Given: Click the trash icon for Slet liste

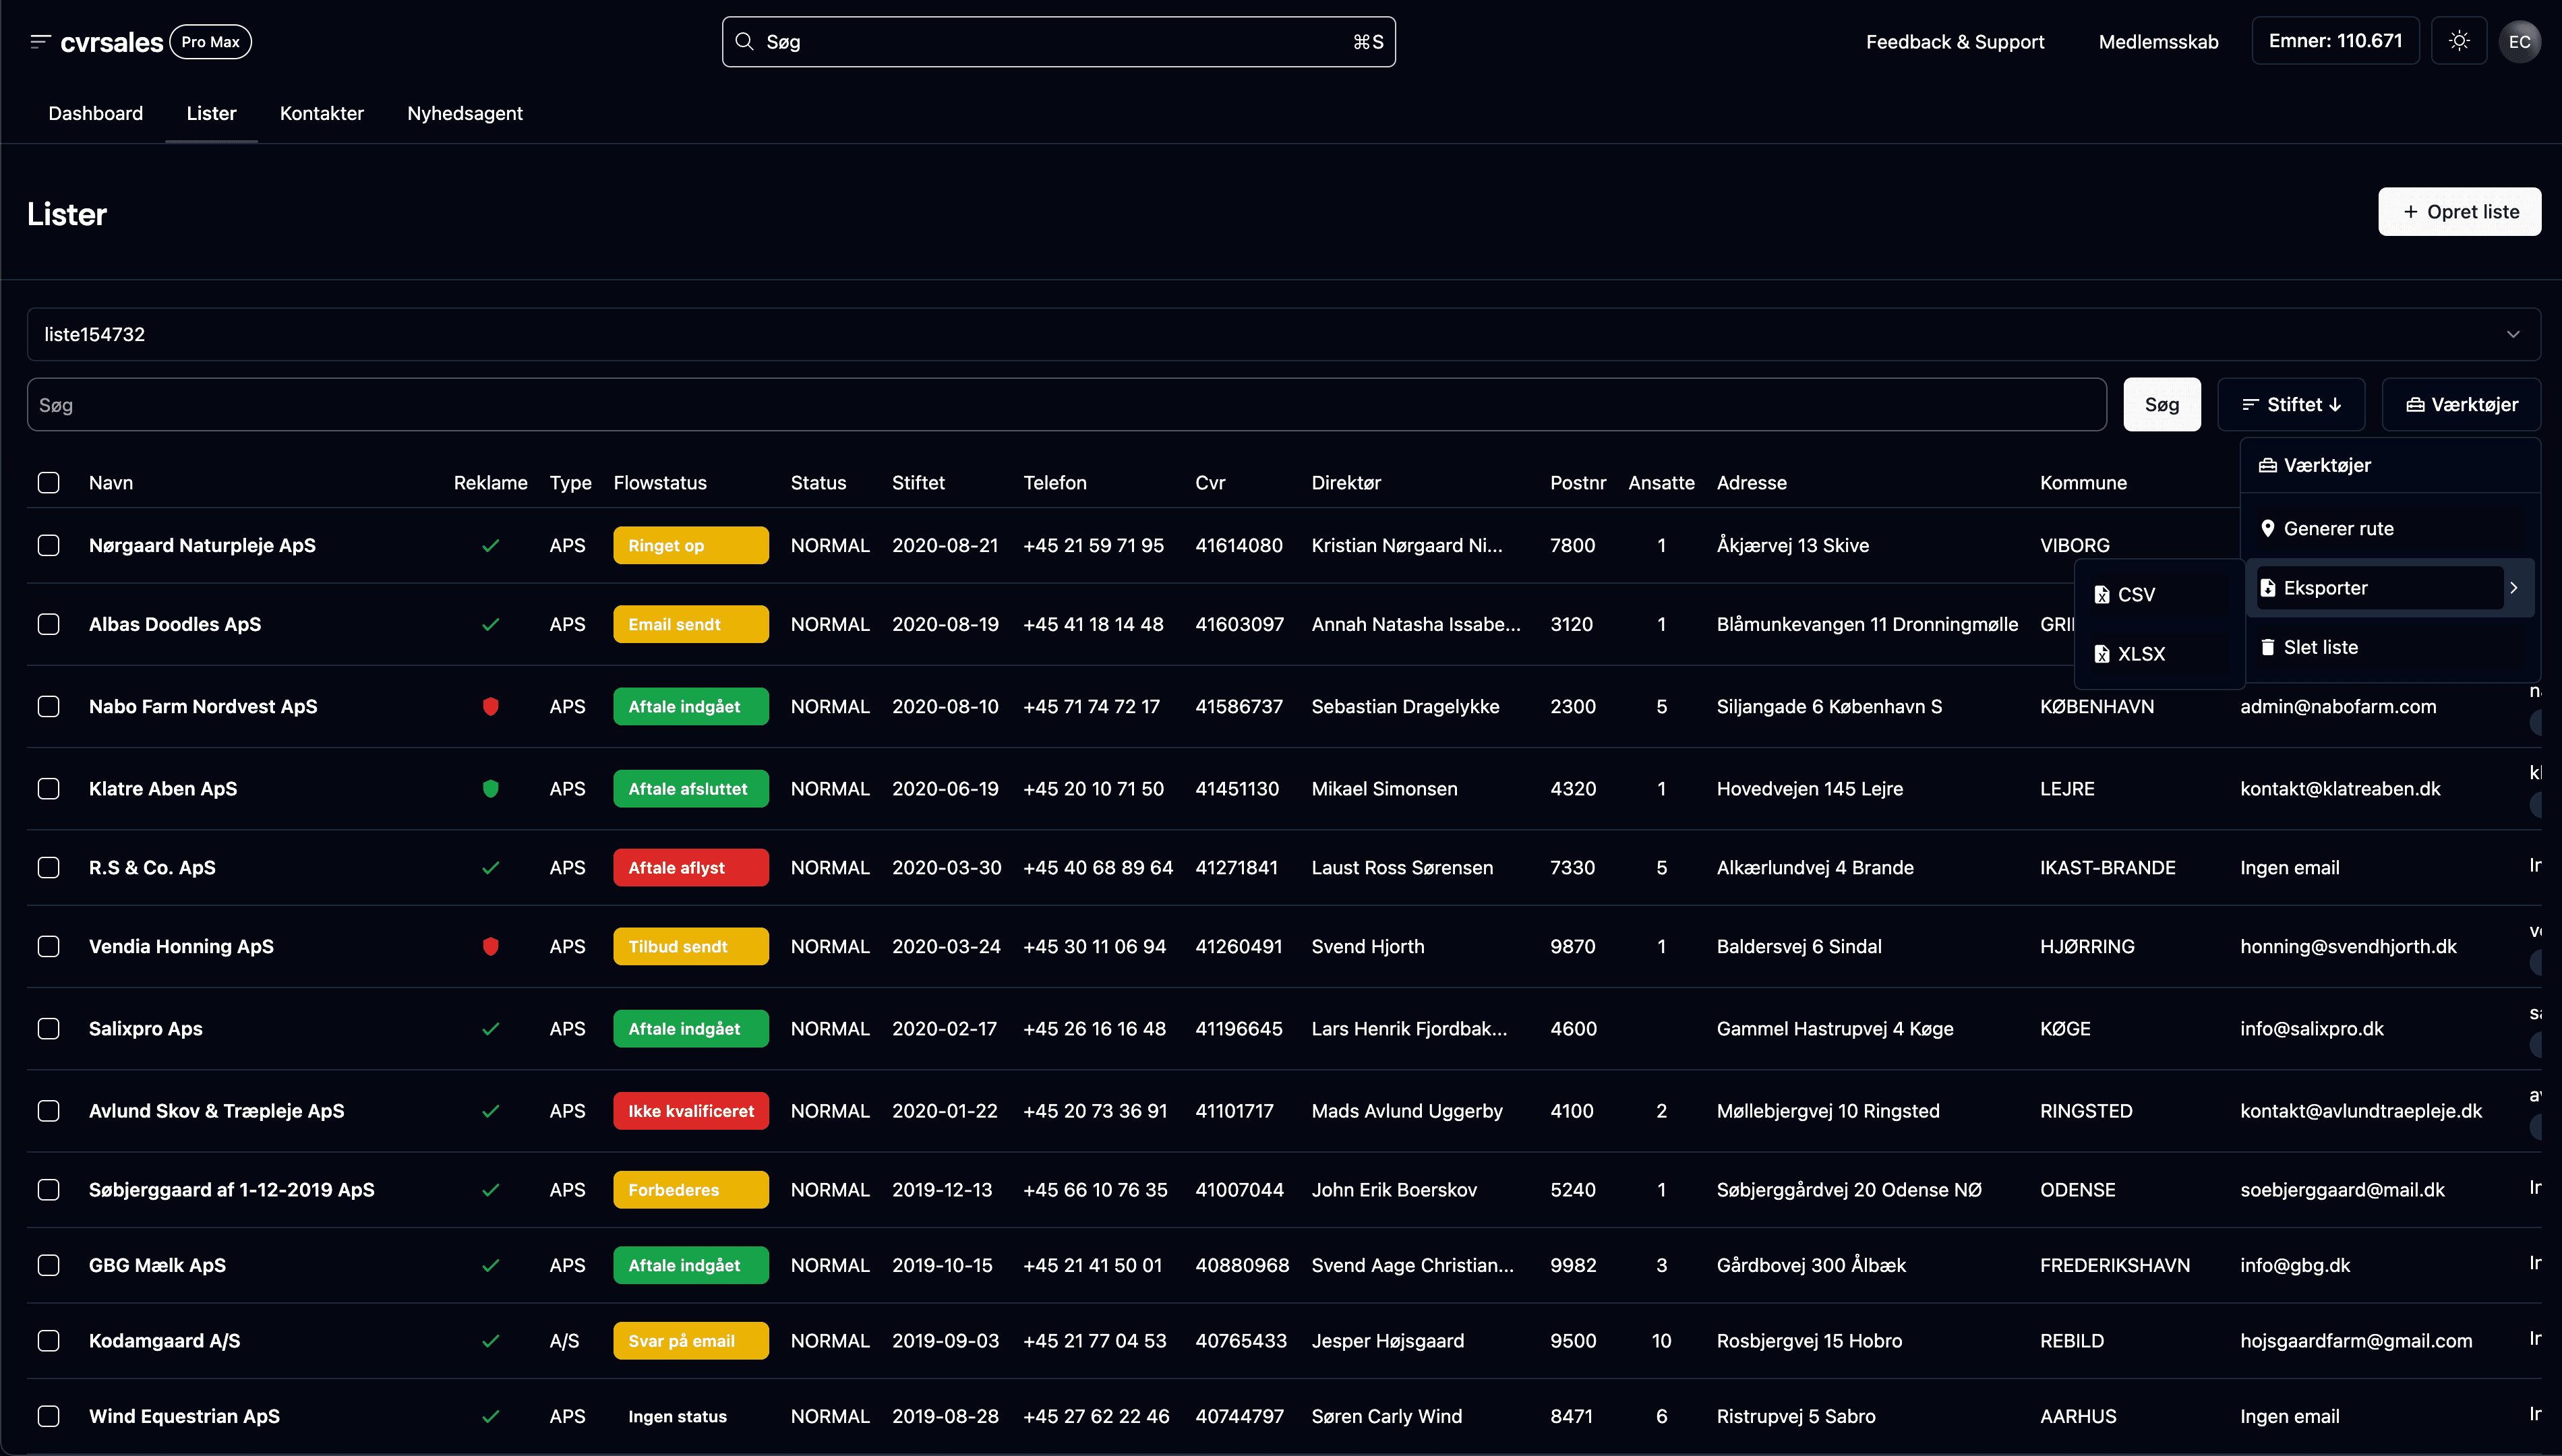Looking at the screenshot, I should (2268, 647).
